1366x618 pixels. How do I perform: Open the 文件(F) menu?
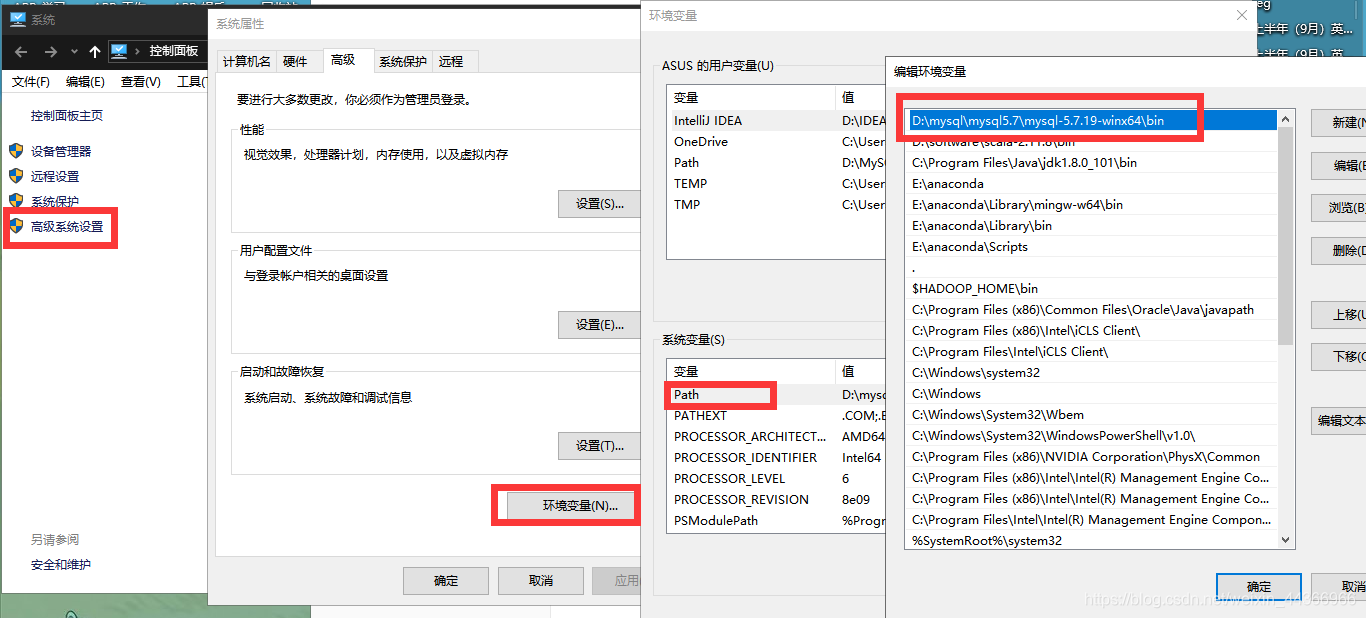[x=29, y=81]
